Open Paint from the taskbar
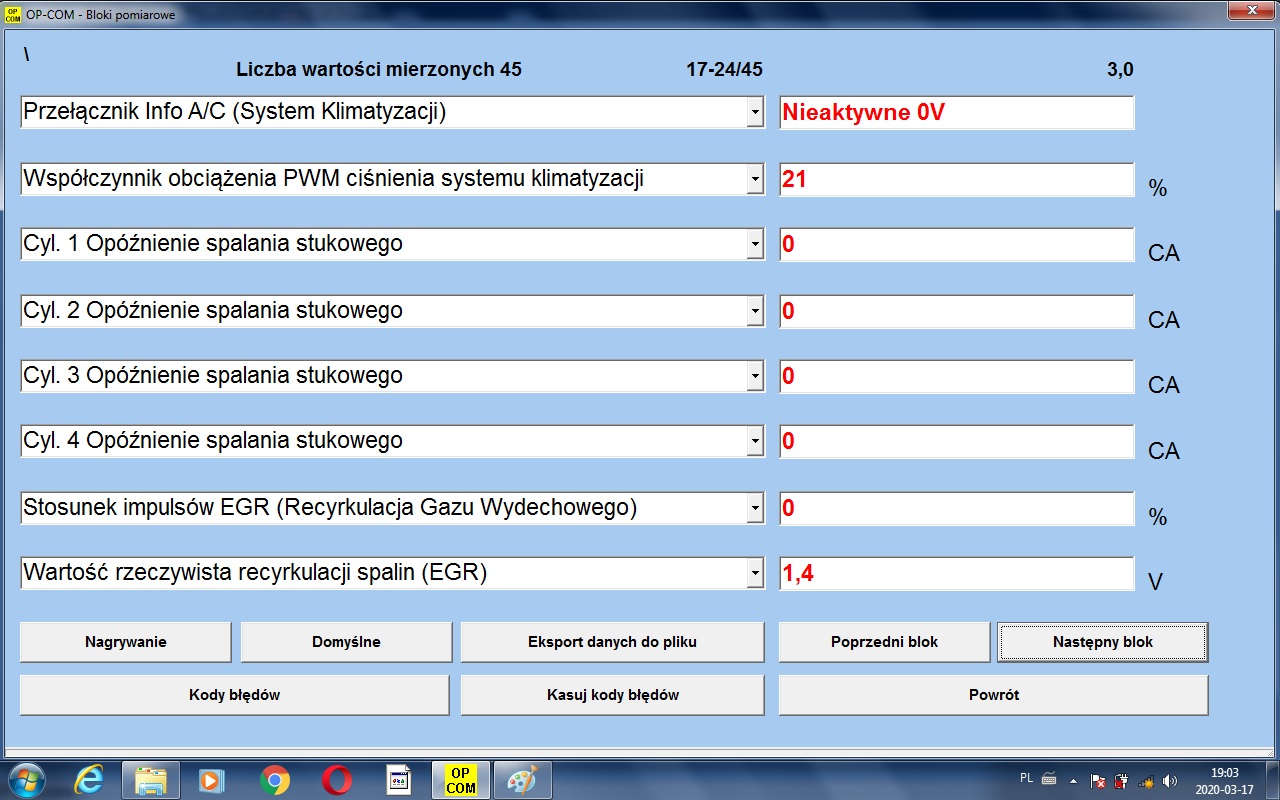Screen dimensions: 1280x800 523,780
